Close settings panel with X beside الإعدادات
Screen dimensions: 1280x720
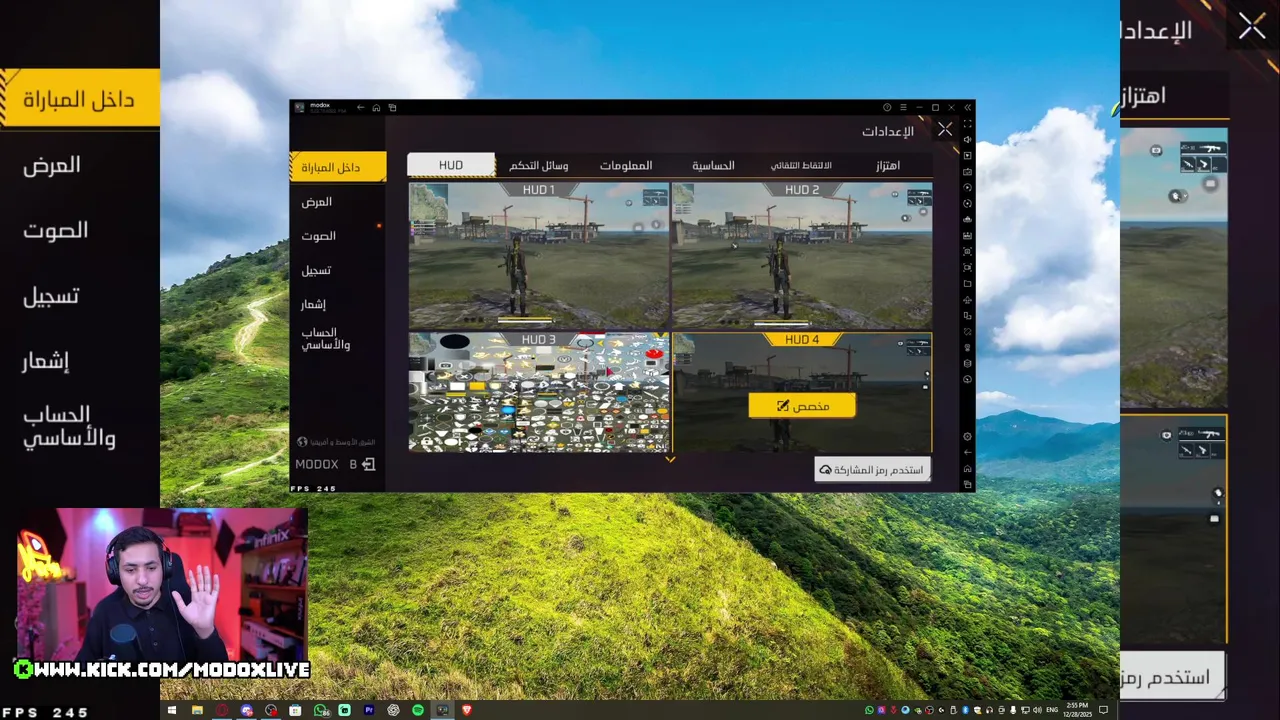945,129
